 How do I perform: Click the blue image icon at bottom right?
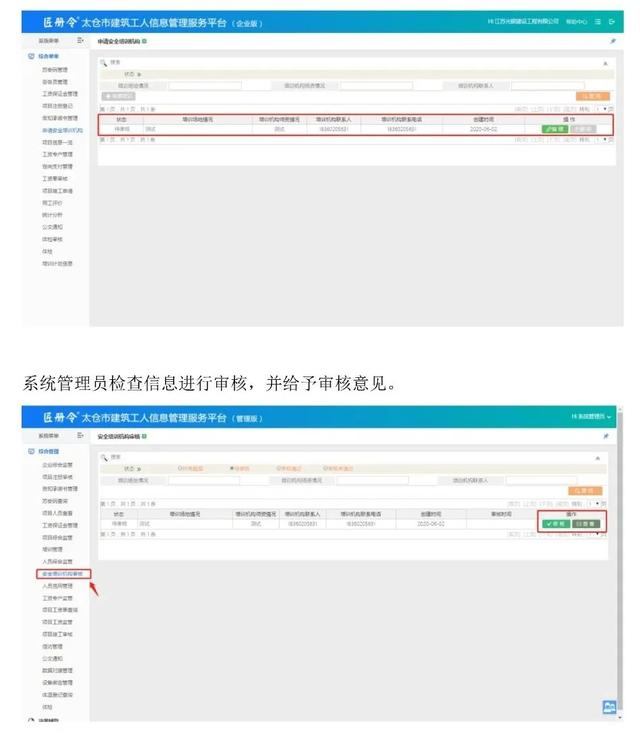point(608,707)
